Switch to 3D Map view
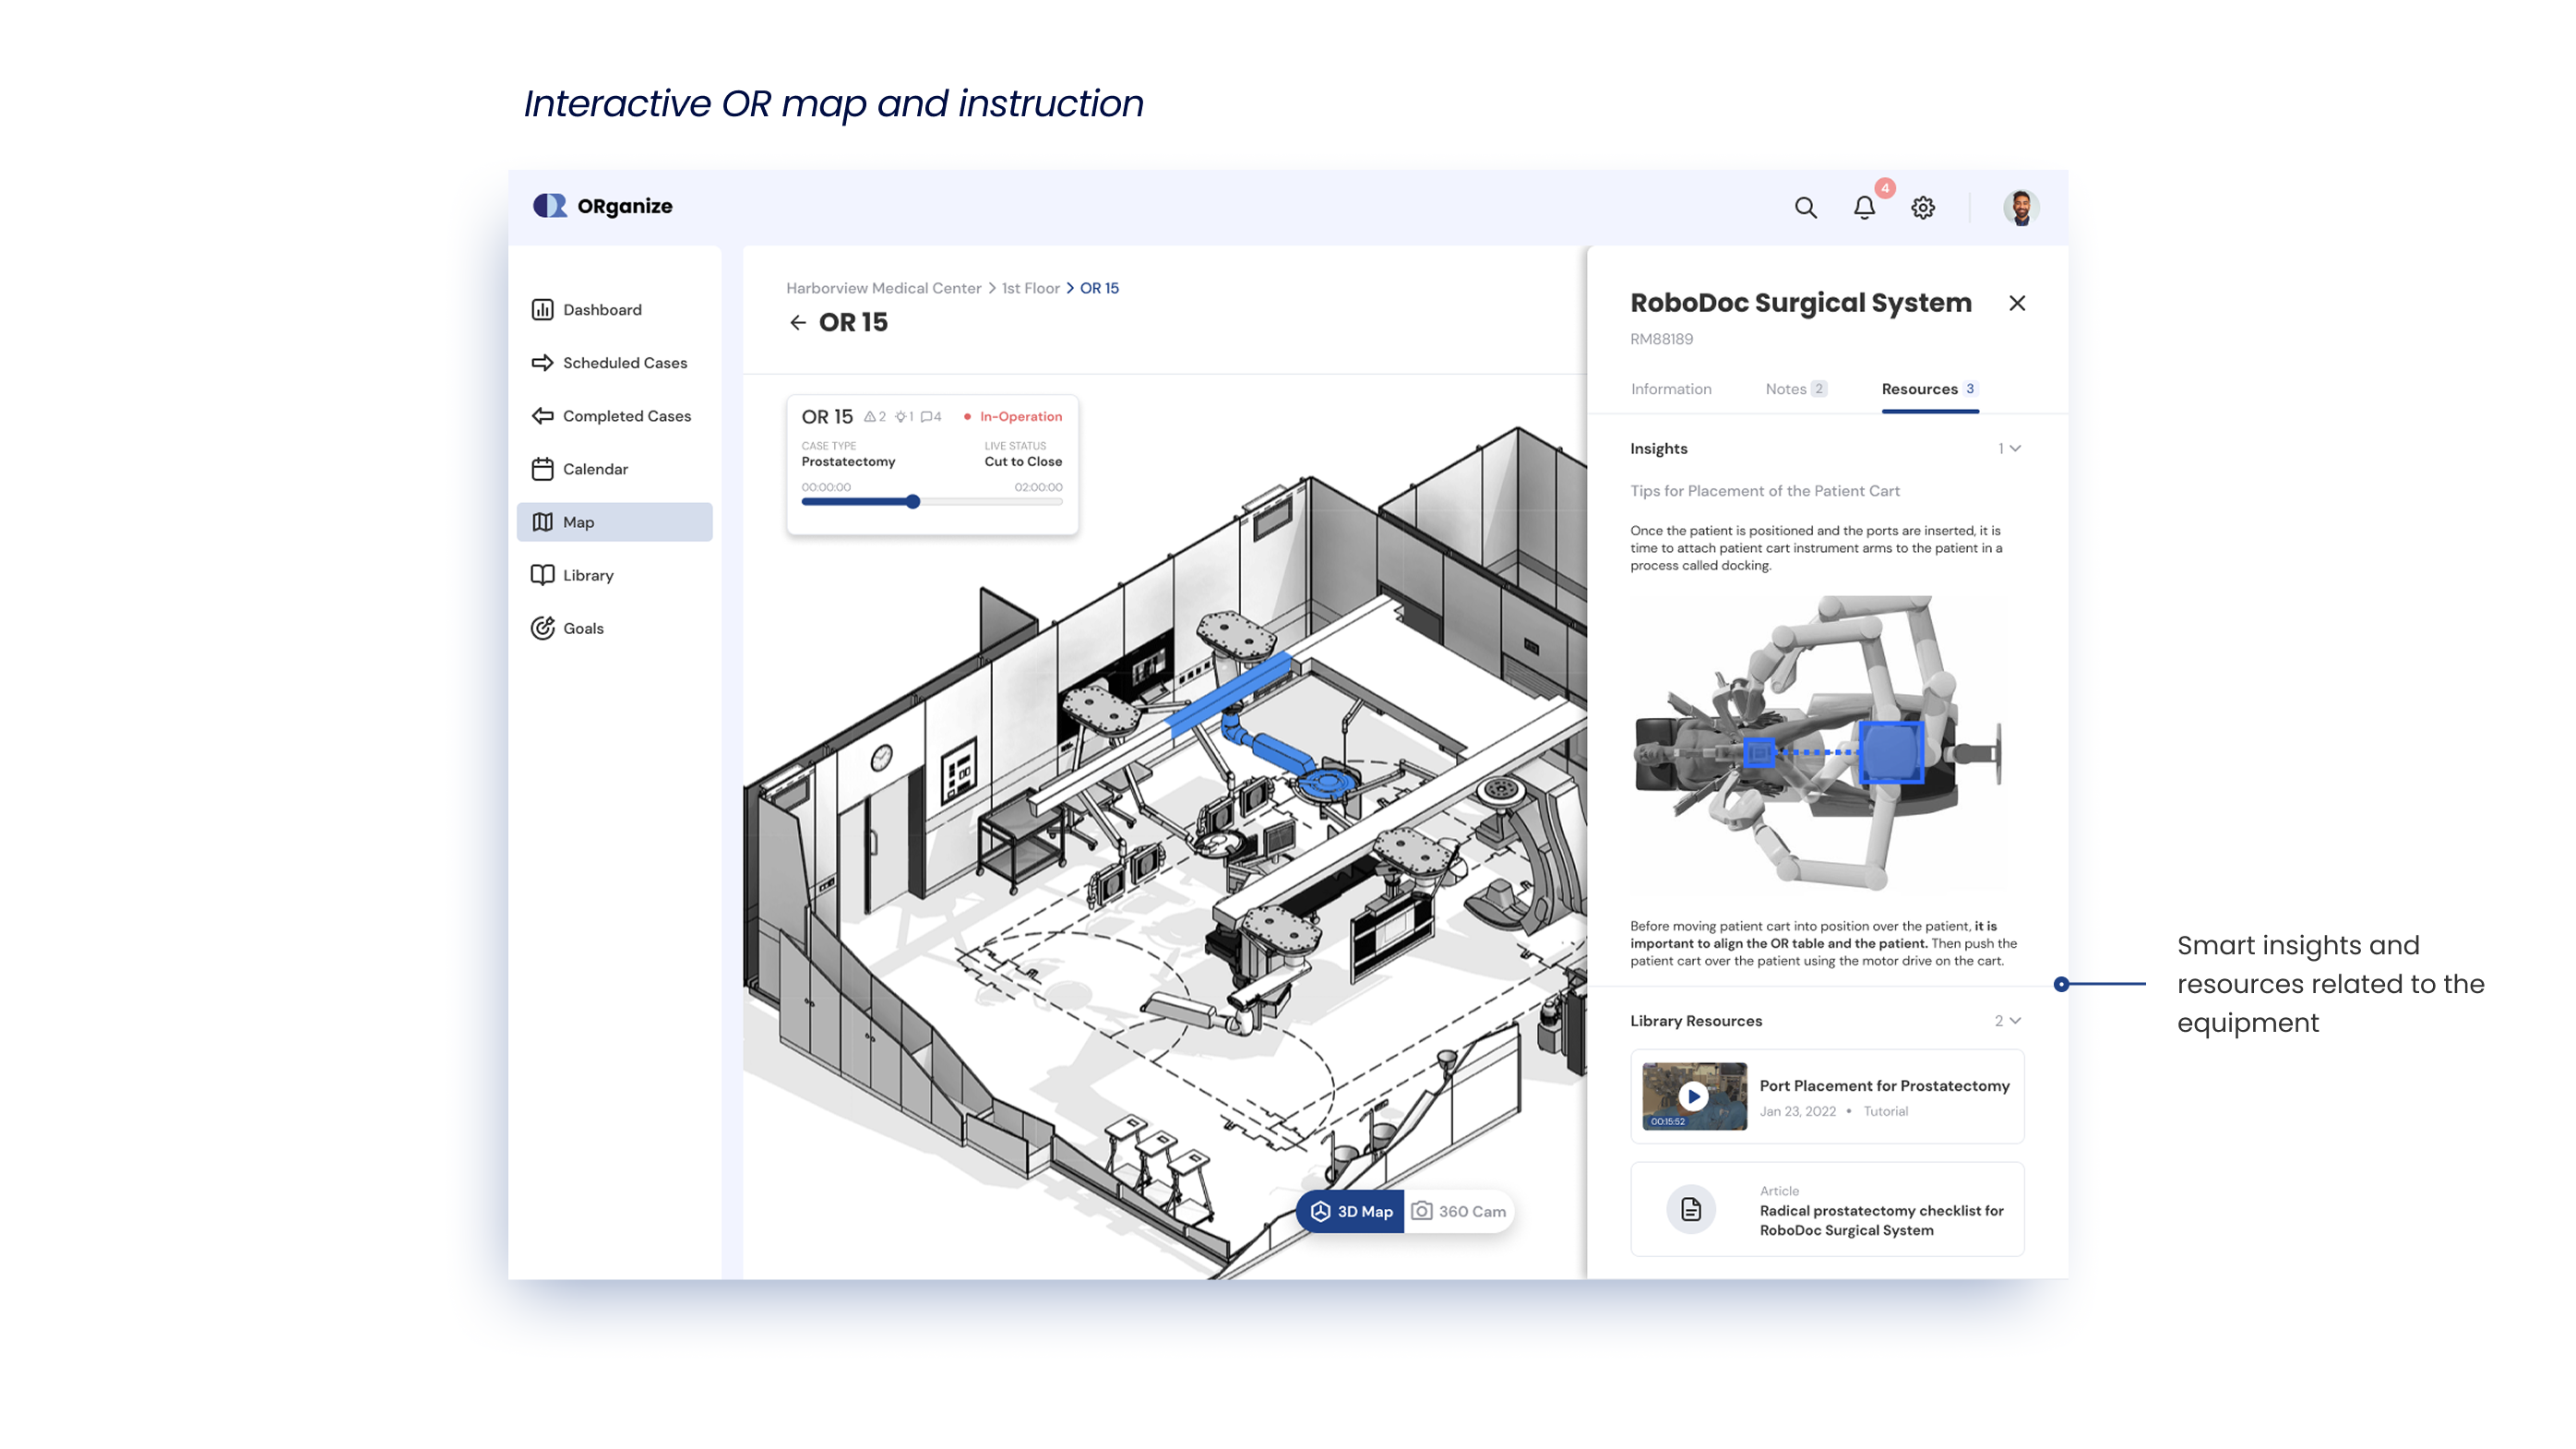 click(x=1351, y=1211)
